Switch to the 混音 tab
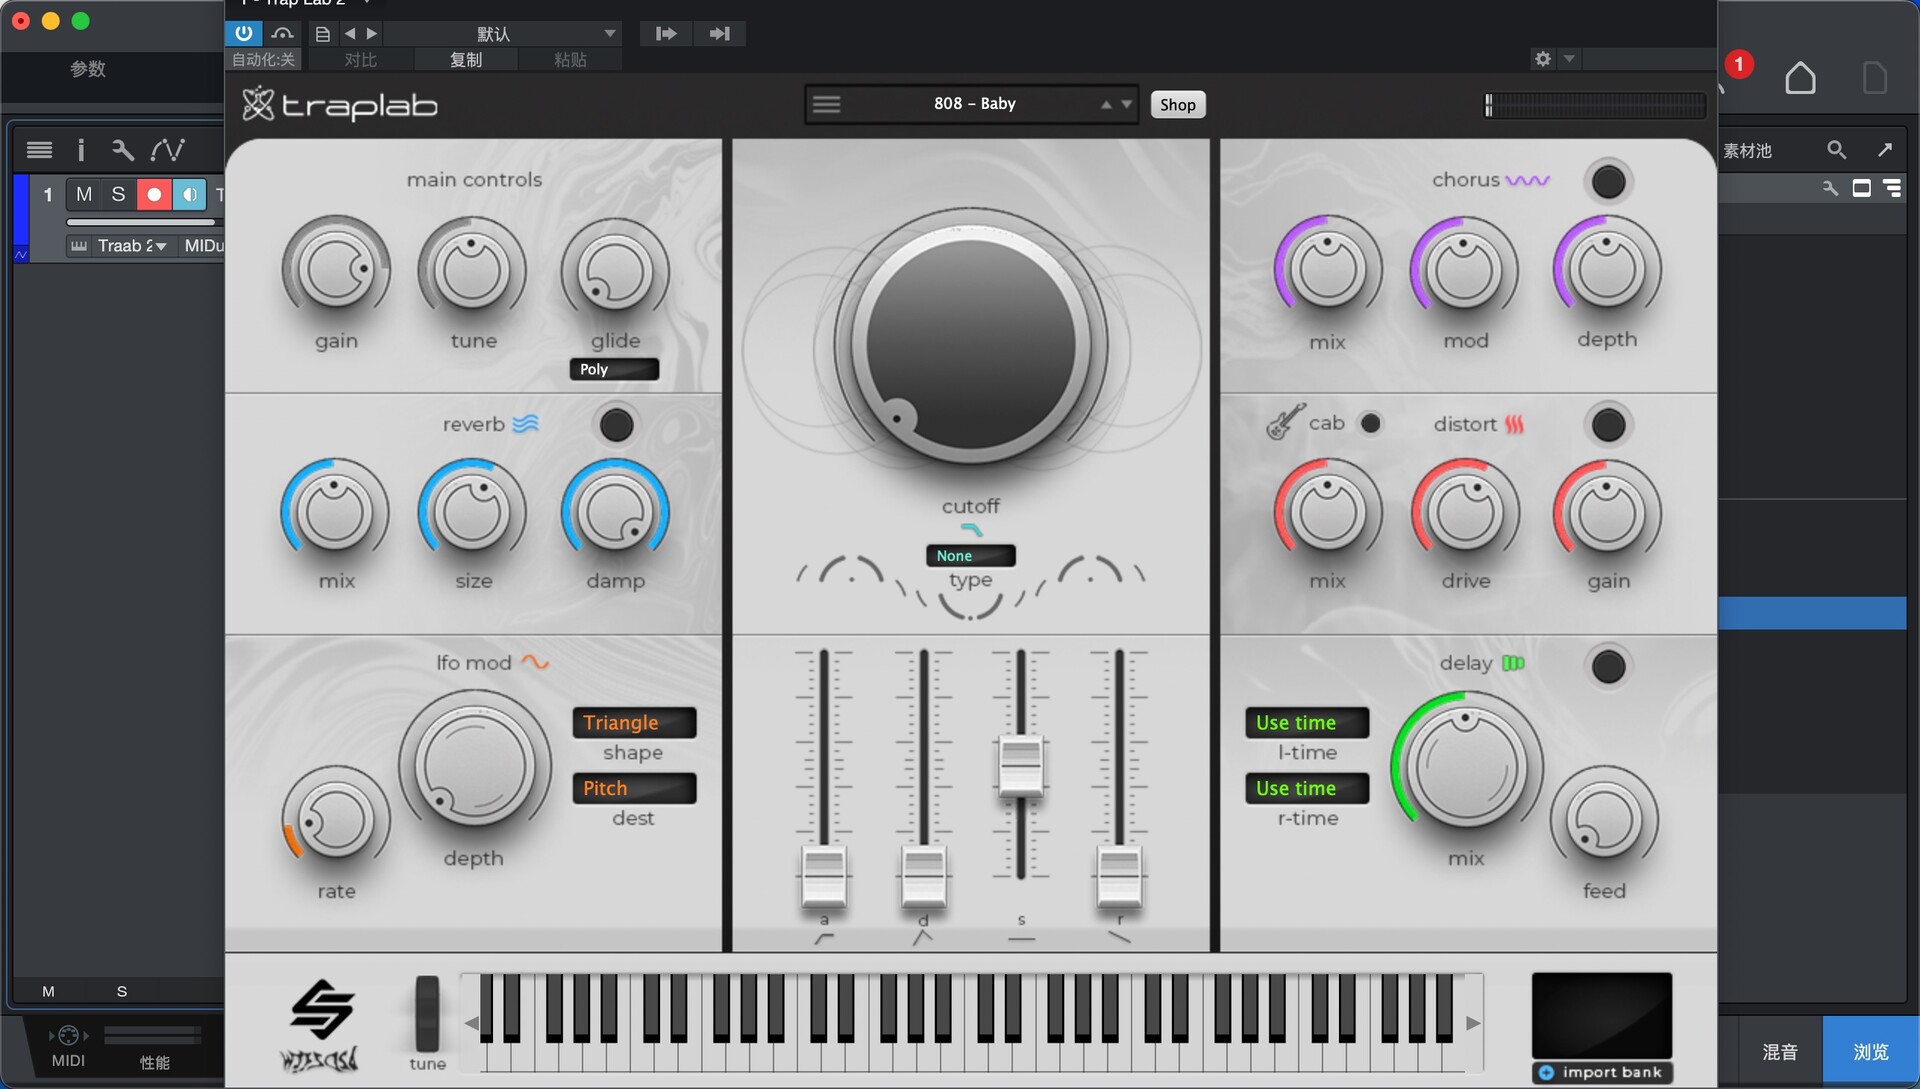Image resolution: width=1920 pixels, height=1089 pixels. click(1780, 1051)
